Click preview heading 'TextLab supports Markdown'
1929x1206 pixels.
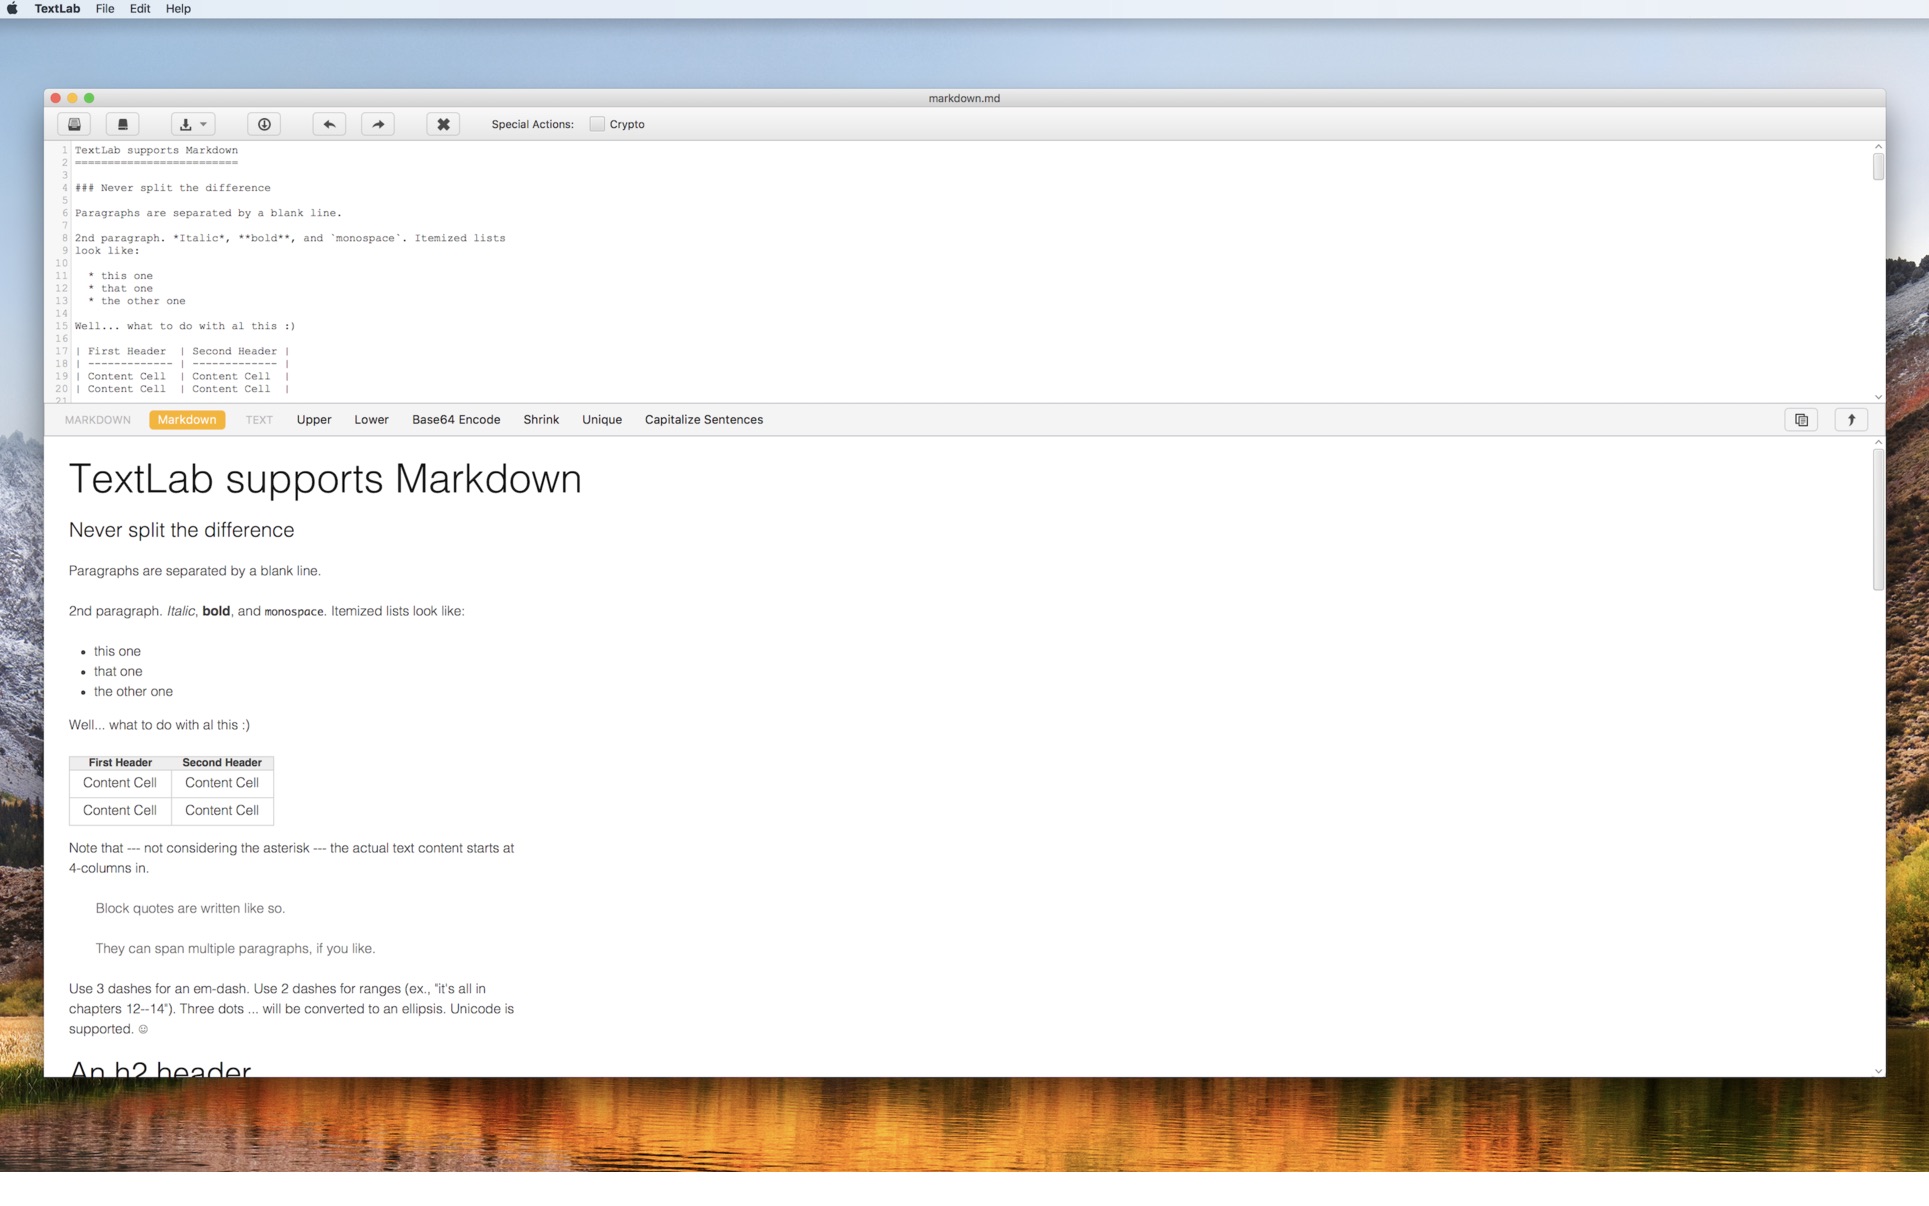click(325, 478)
